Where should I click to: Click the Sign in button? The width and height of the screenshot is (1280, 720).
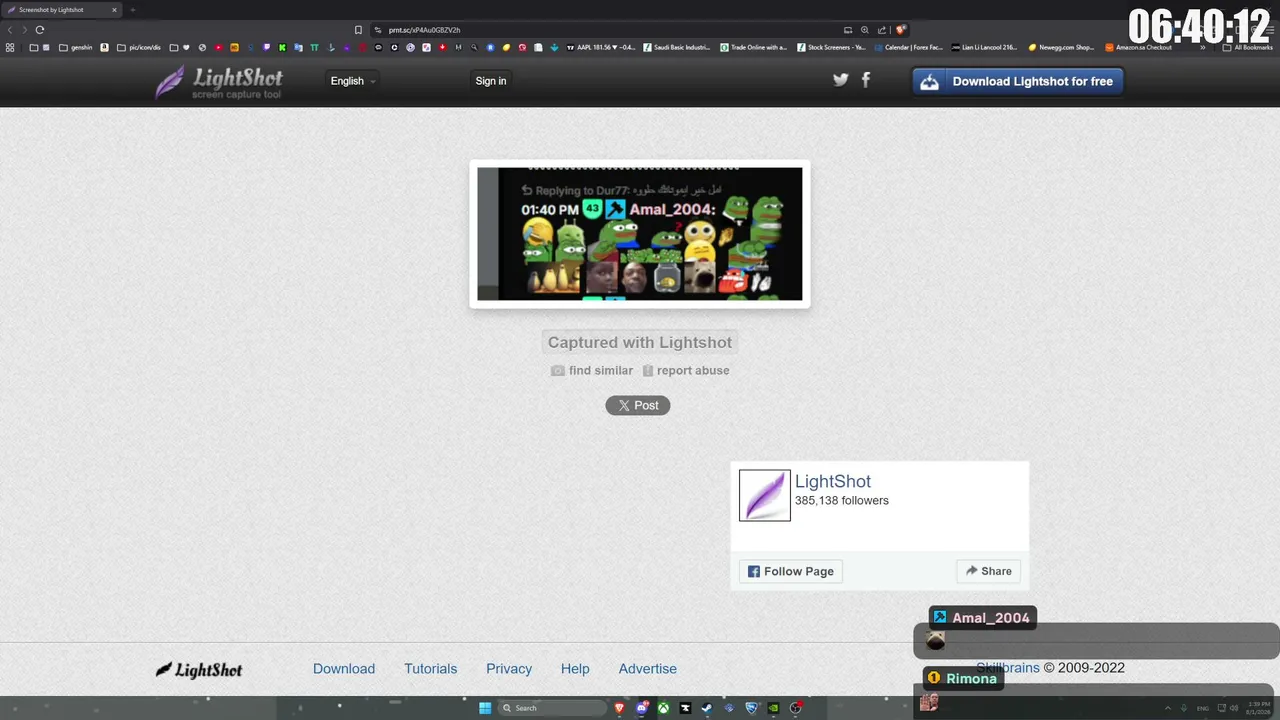point(491,81)
